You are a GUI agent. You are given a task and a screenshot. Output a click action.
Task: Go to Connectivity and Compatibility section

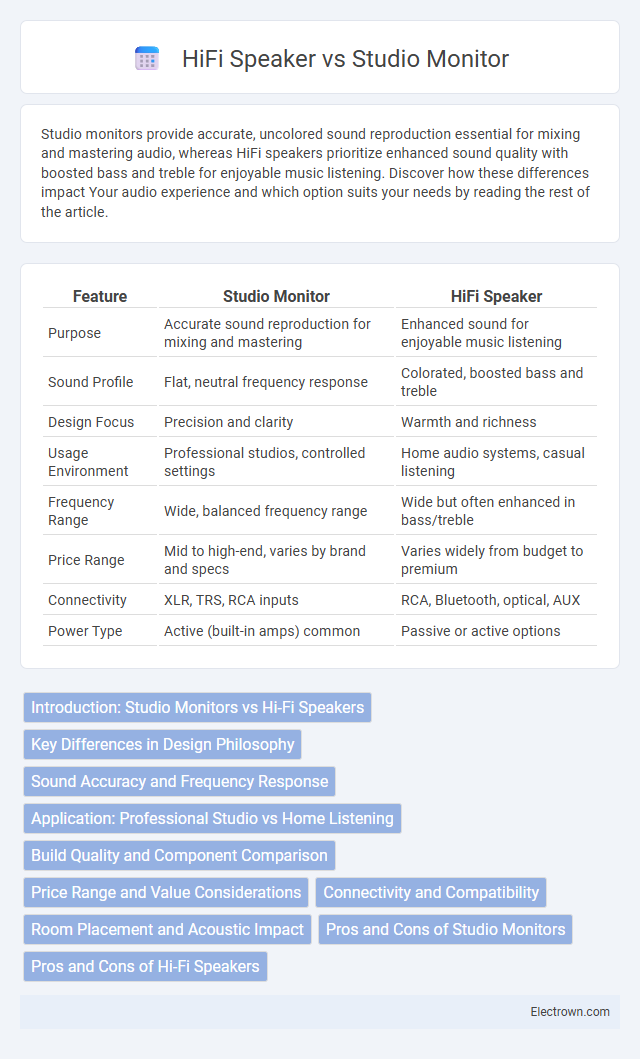pos(431,892)
